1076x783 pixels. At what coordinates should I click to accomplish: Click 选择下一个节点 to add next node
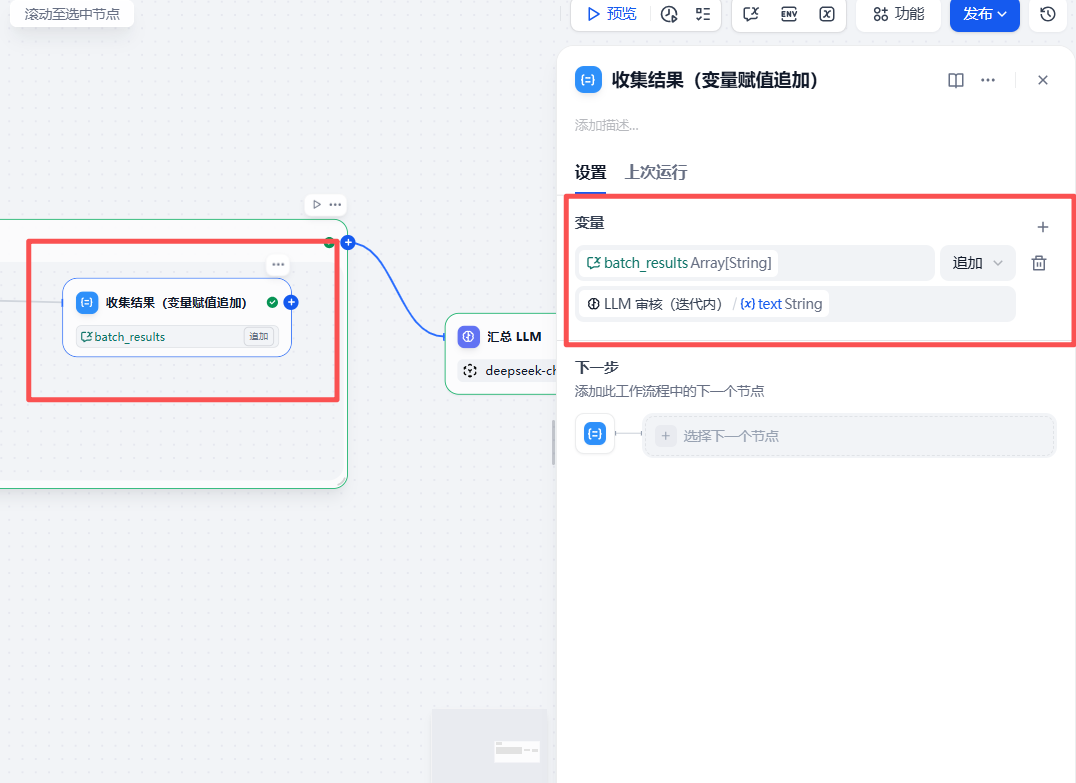[849, 436]
